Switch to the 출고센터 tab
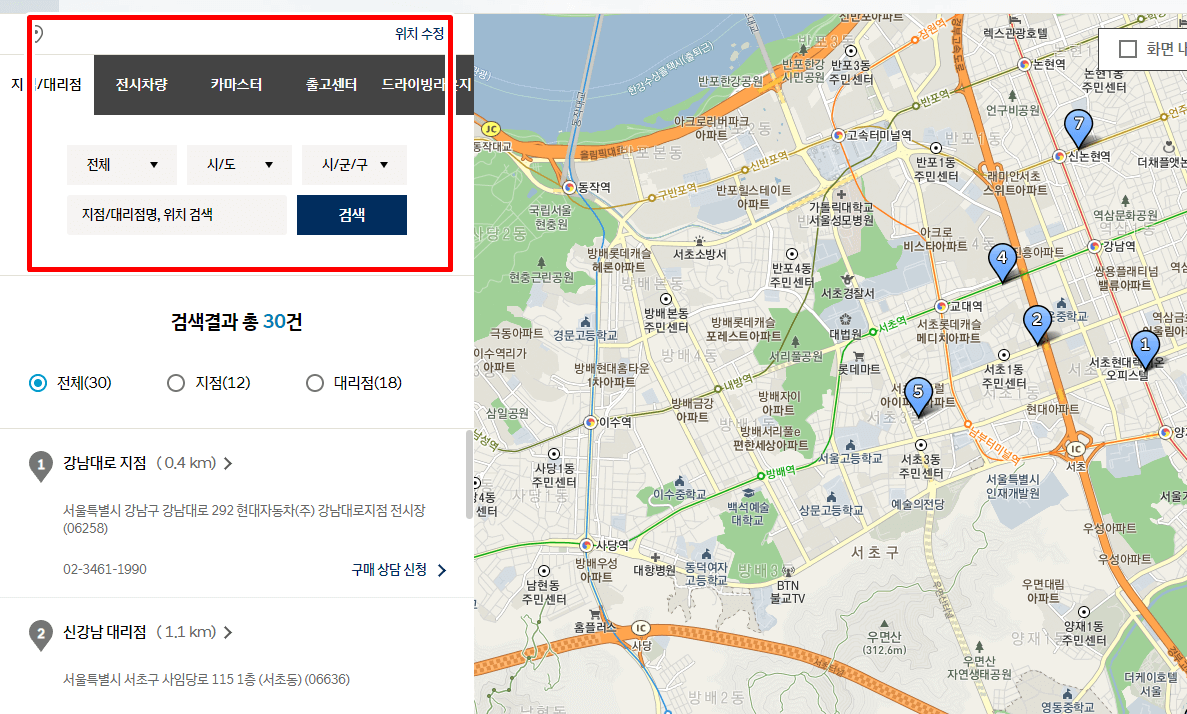The image size is (1187, 714). pyautogui.click(x=331, y=85)
